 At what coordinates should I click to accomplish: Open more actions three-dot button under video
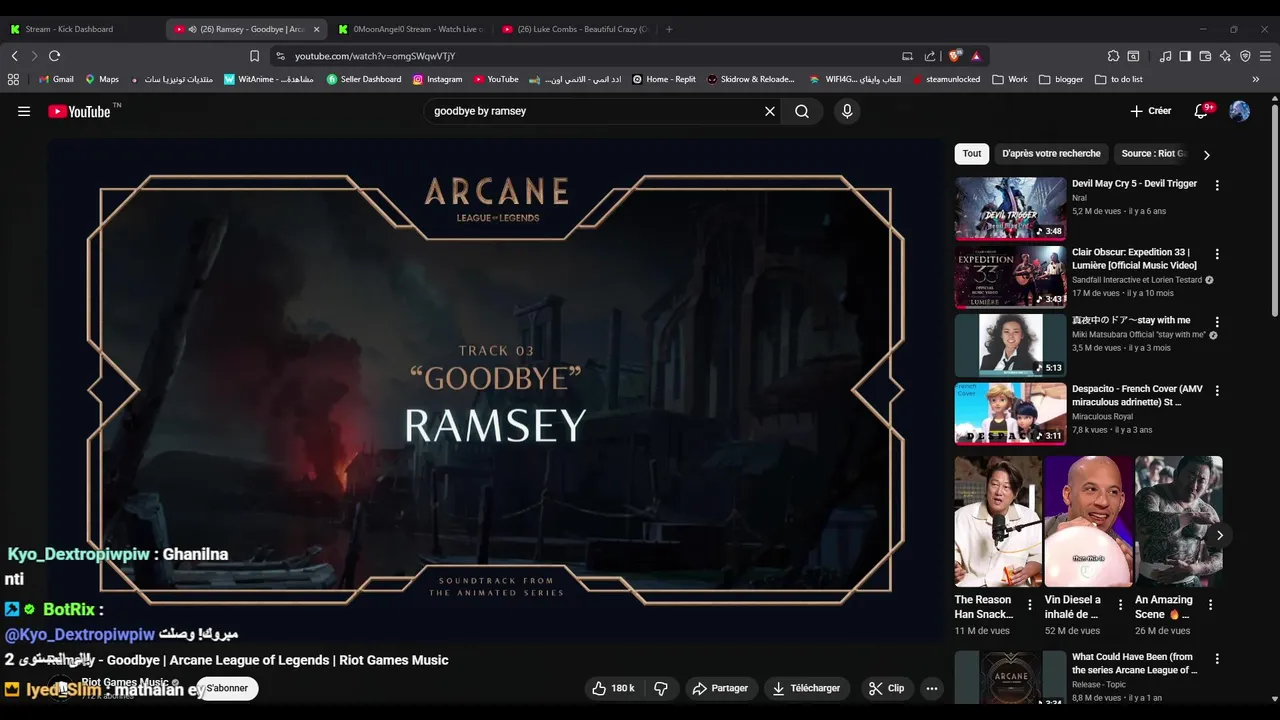[x=932, y=688]
